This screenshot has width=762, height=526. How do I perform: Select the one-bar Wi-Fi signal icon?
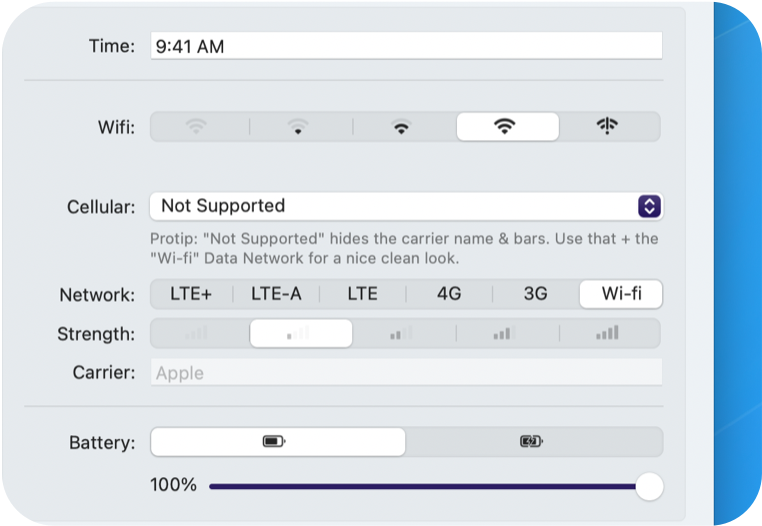pyautogui.click(x=298, y=127)
